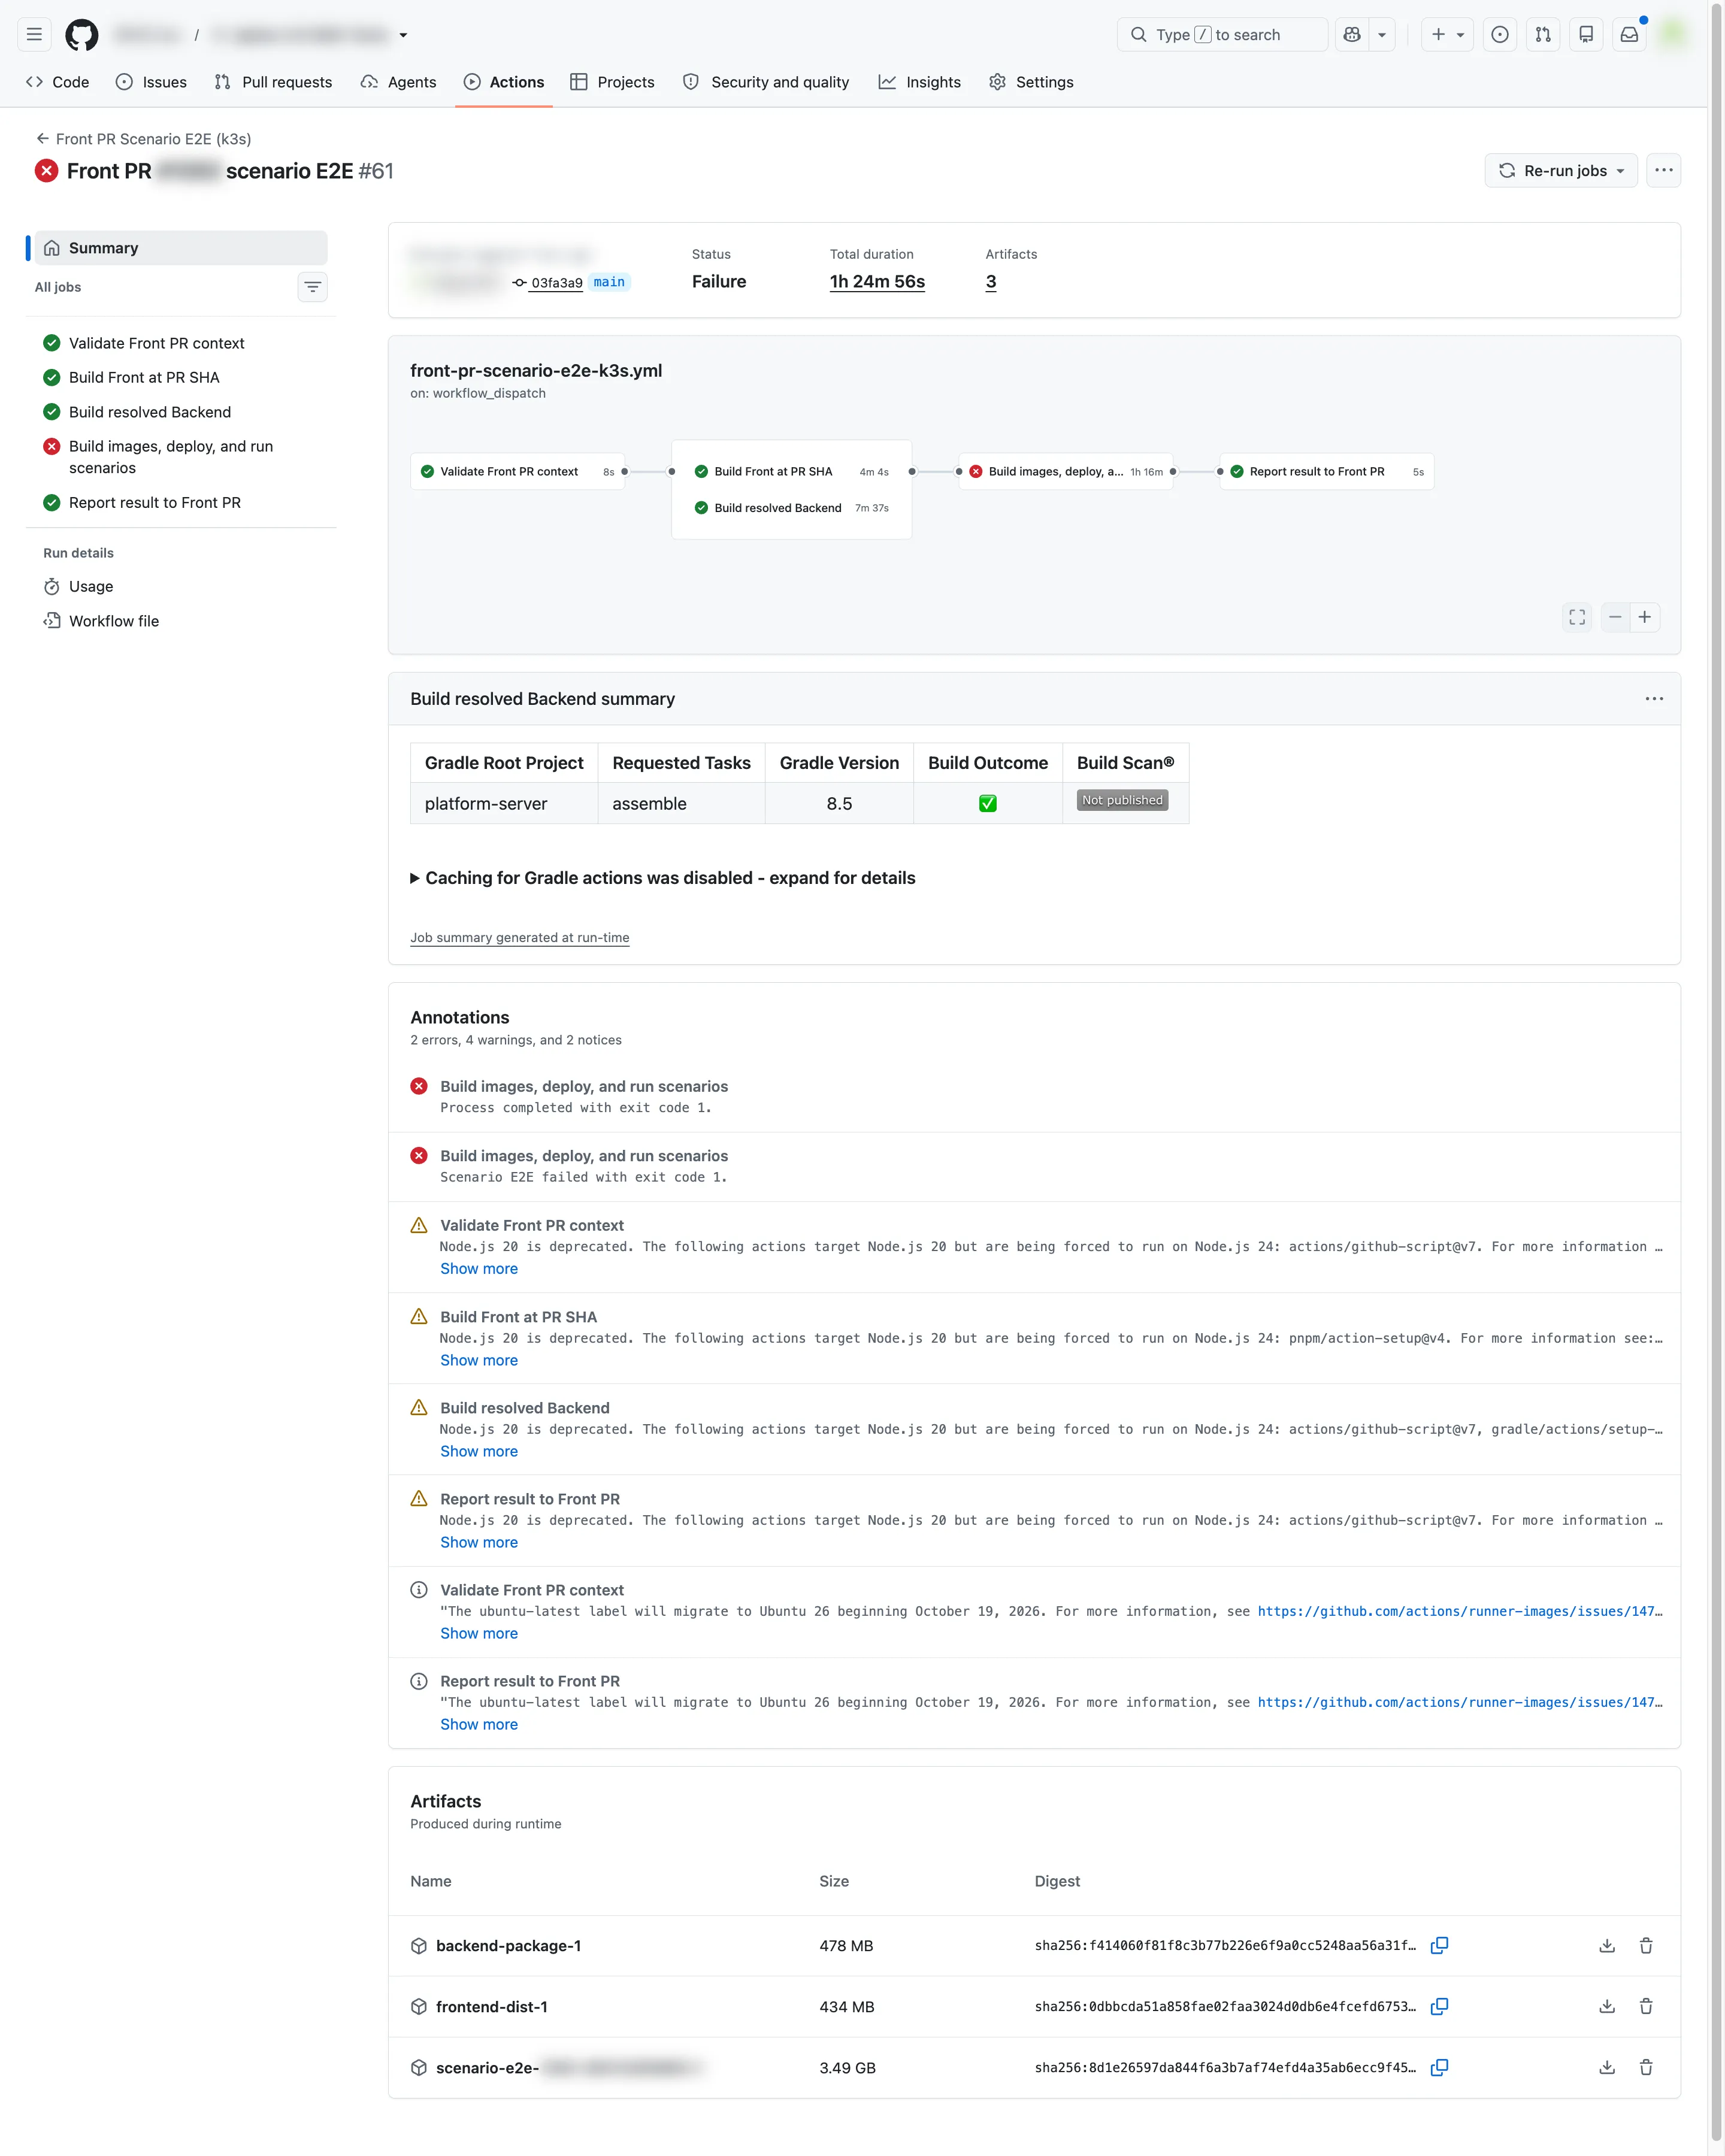This screenshot has width=1725, height=2156.
Task: Open pull requests icon in top header
Action: (1542, 35)
